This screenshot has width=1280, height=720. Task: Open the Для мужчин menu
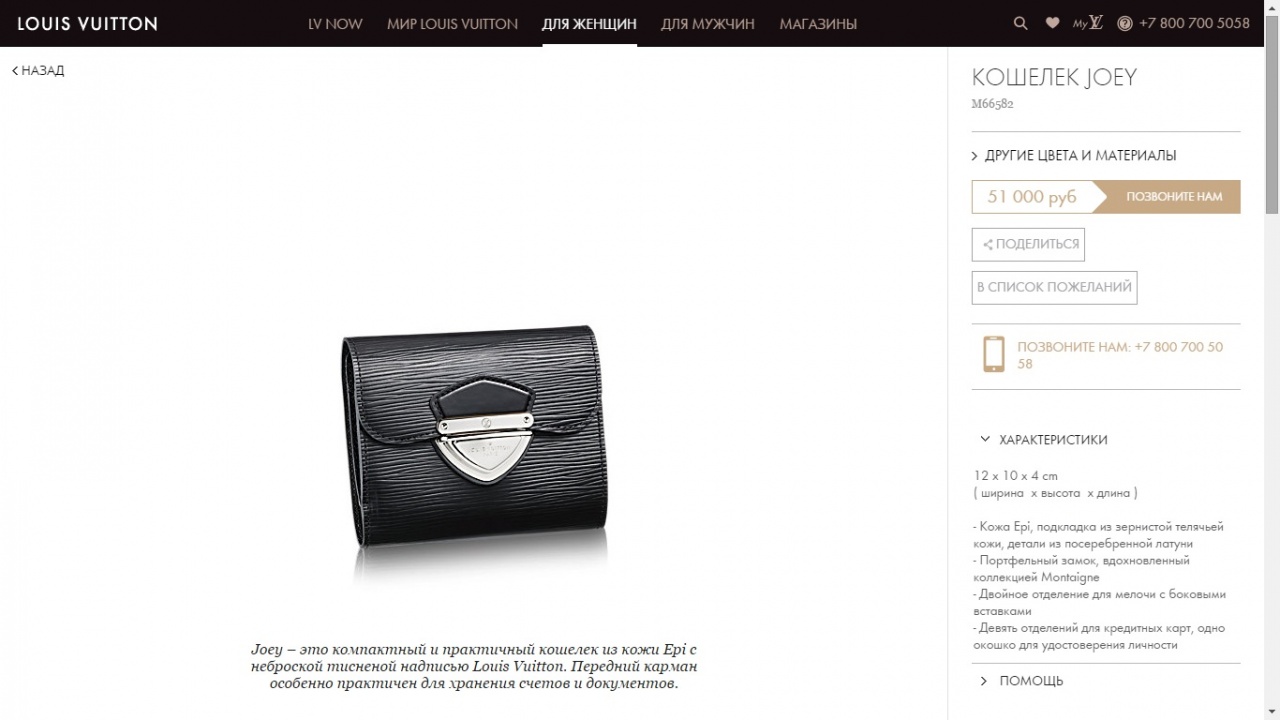coord(708,23)
